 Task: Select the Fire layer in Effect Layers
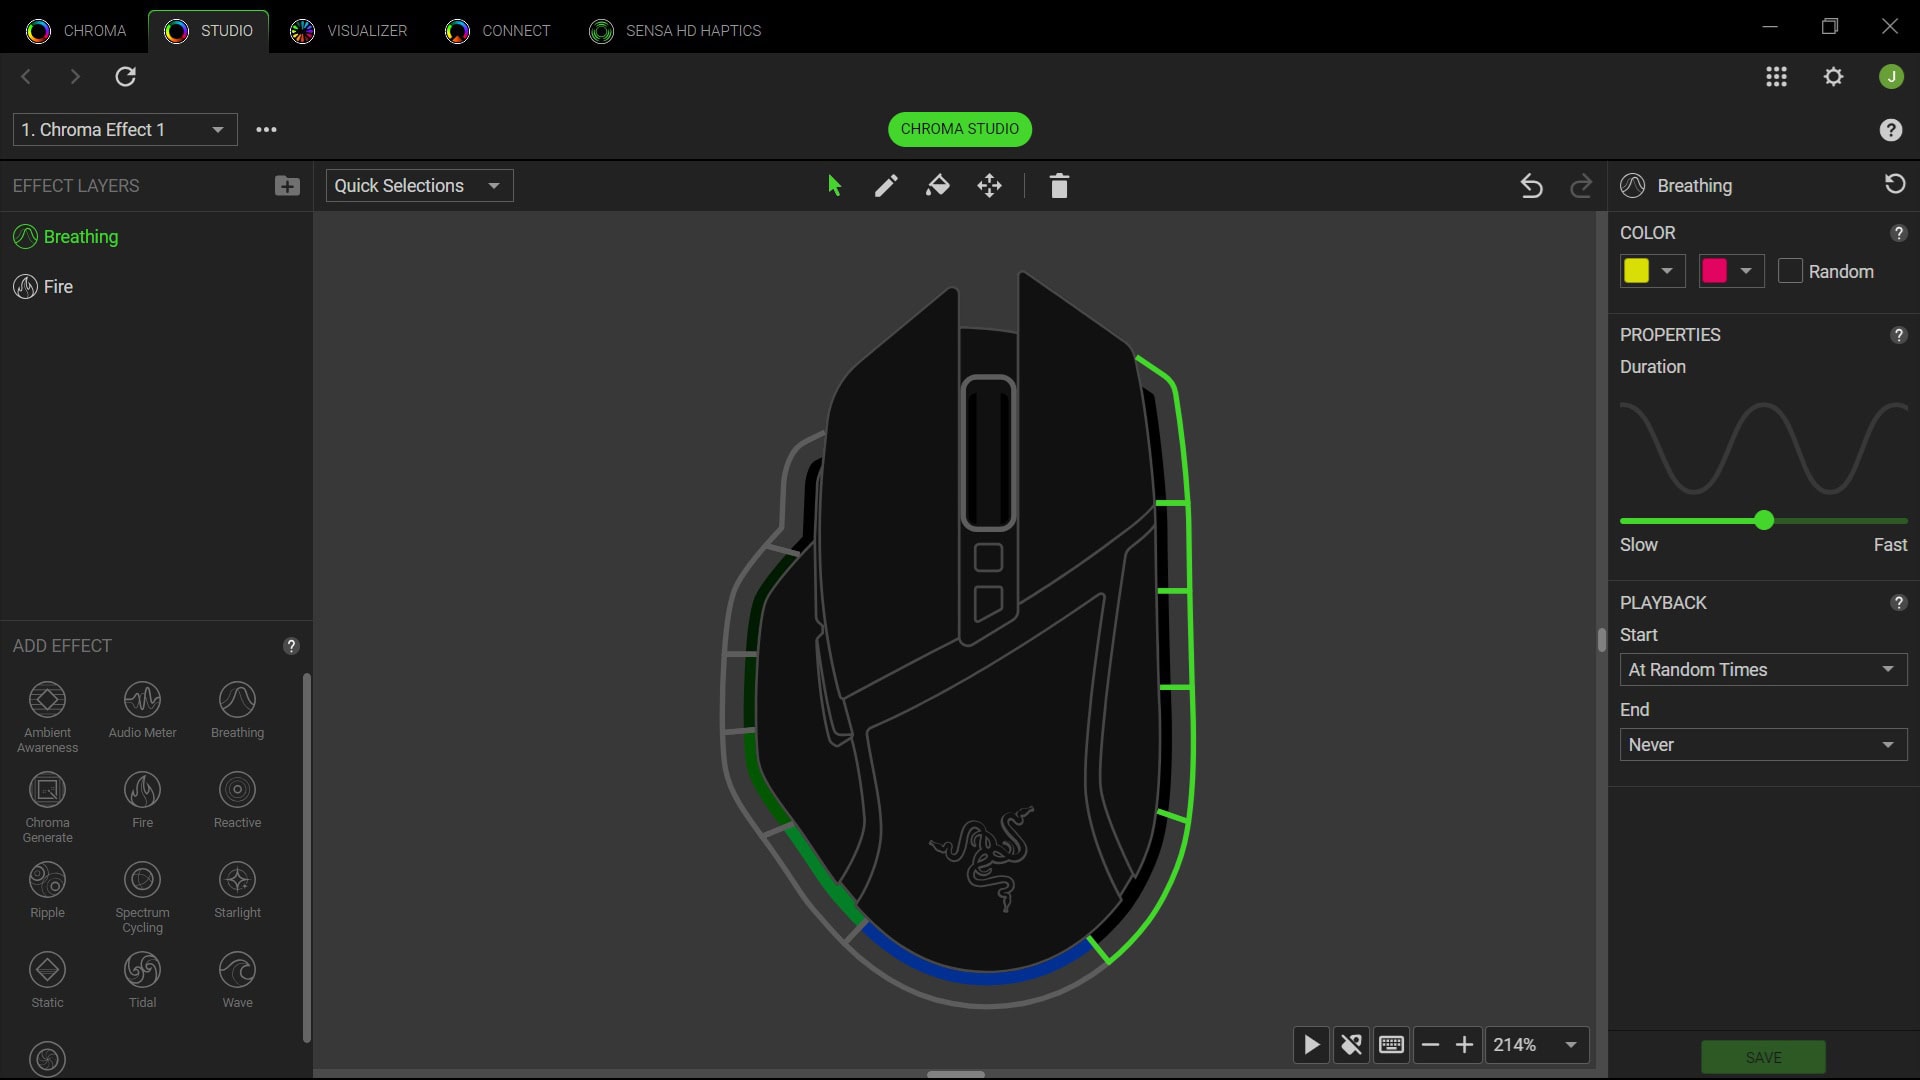[x=58, y=287]
